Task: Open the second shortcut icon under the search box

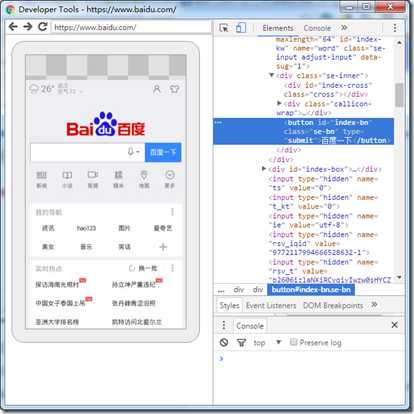Action: tap(67, 179)
